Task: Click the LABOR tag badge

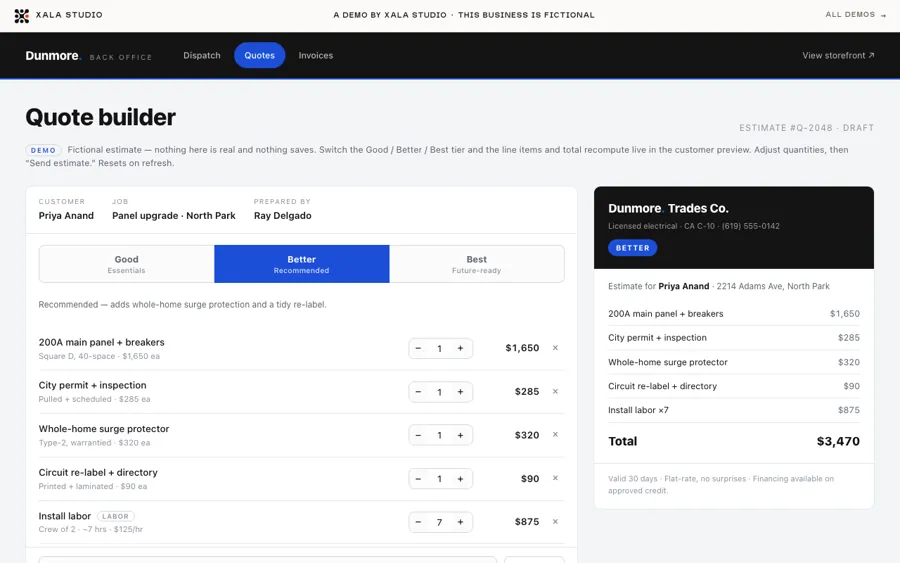Action: pos(115,517)
